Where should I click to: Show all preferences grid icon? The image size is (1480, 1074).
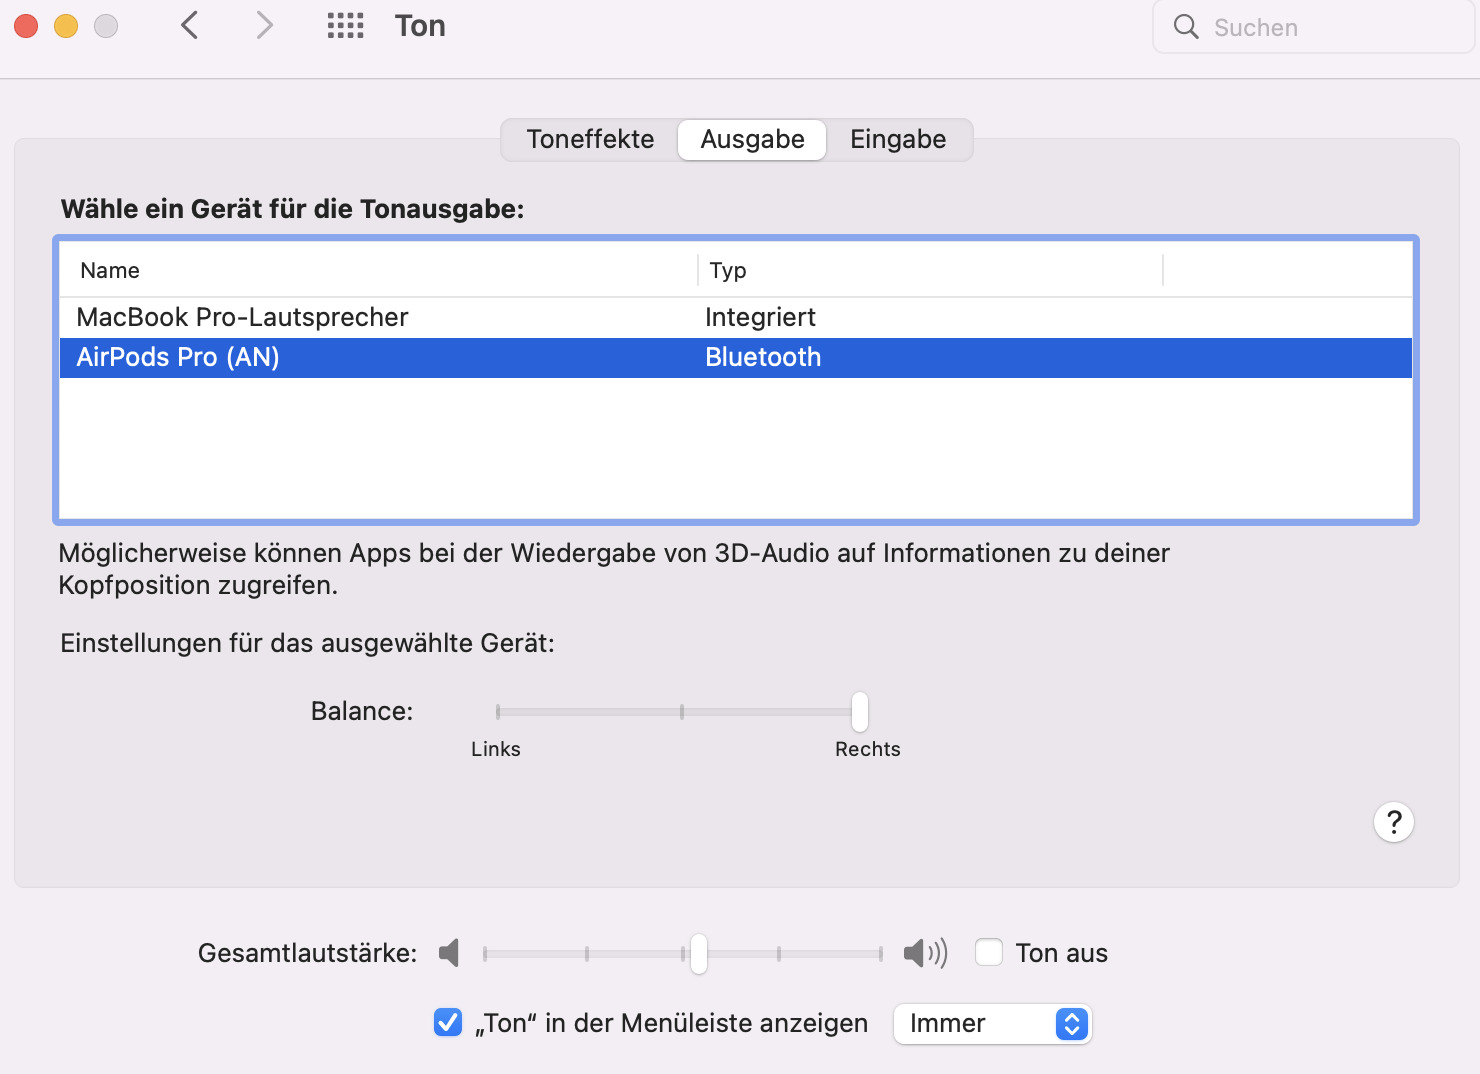pyautogui.click(x=345, y=25)
